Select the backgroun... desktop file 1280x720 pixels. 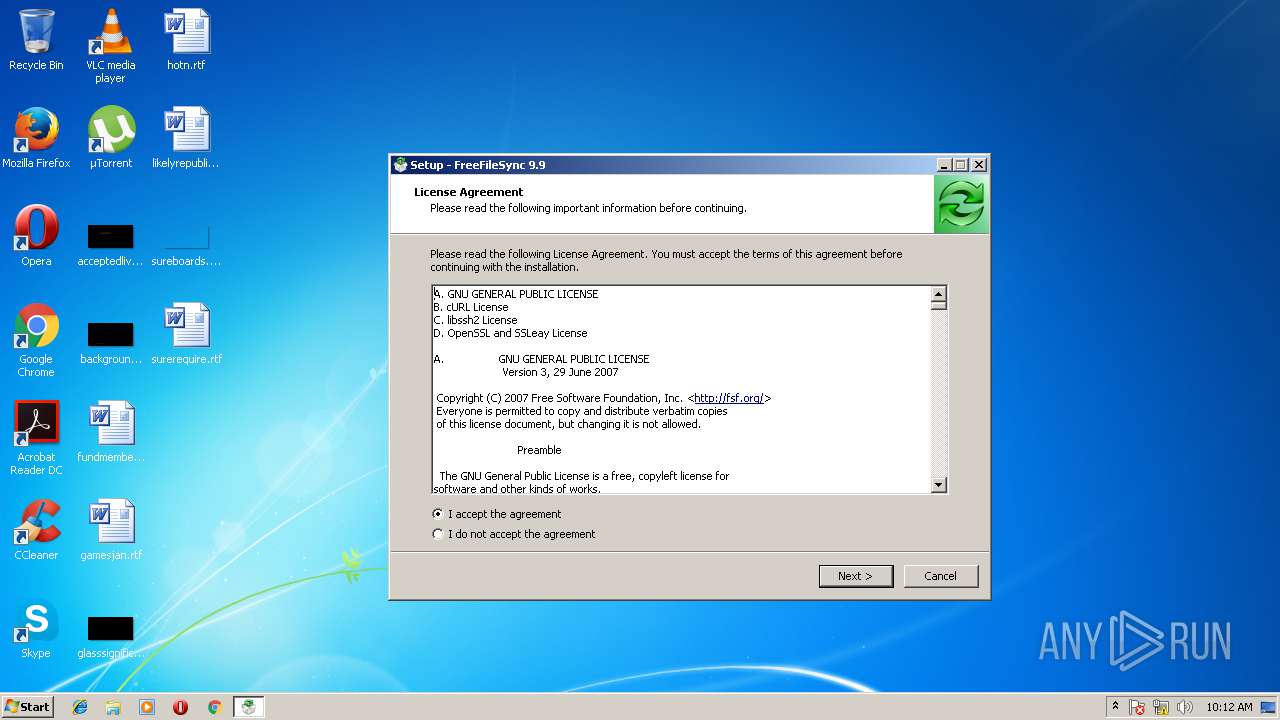pos(110,342)
